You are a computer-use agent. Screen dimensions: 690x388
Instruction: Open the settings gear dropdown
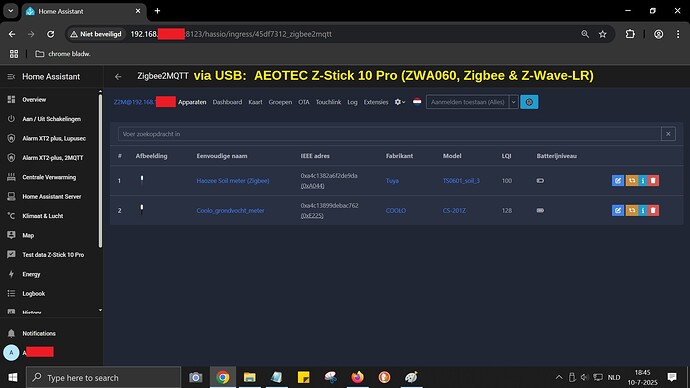click(400, 102)
